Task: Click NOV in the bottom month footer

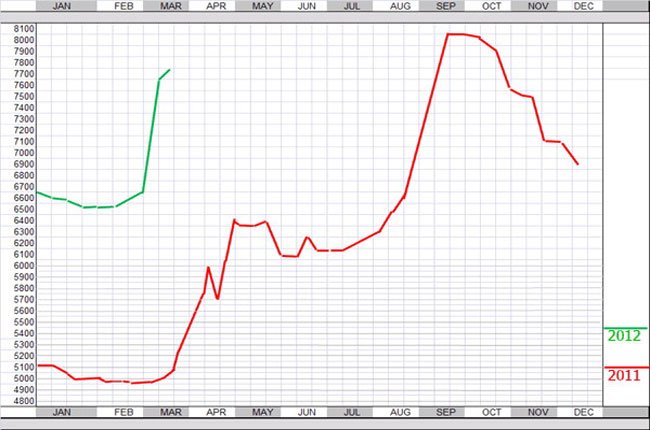Action: 538,412
